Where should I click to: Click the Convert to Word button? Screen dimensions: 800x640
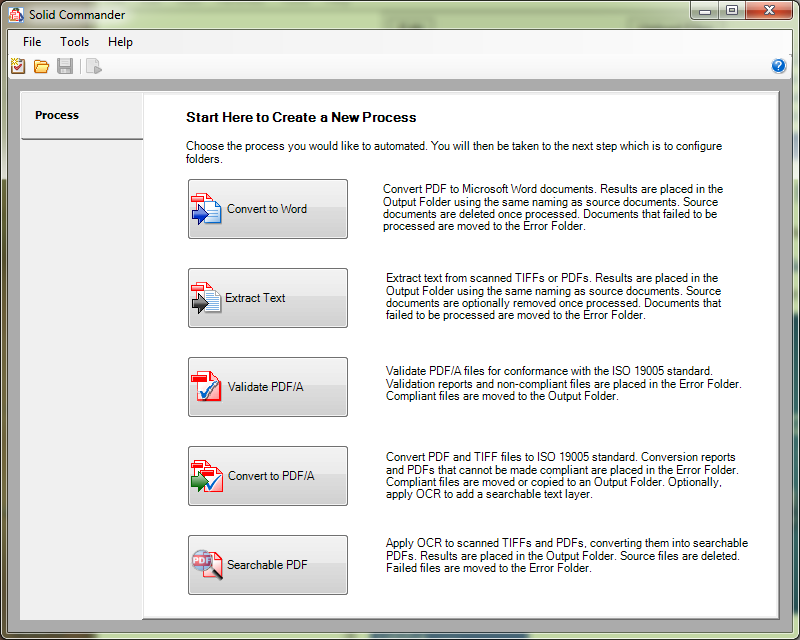point(267,209)
